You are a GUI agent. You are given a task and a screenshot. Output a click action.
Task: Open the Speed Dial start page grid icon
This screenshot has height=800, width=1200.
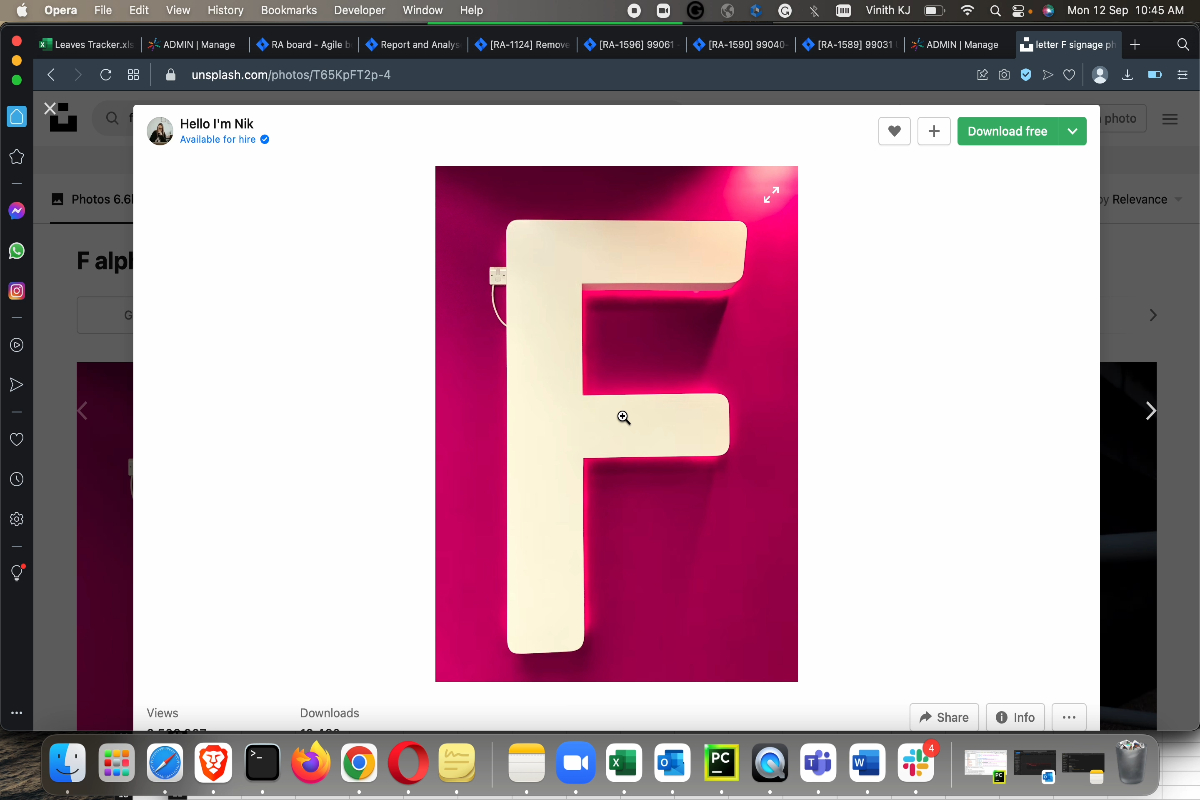tap(134, 75)
